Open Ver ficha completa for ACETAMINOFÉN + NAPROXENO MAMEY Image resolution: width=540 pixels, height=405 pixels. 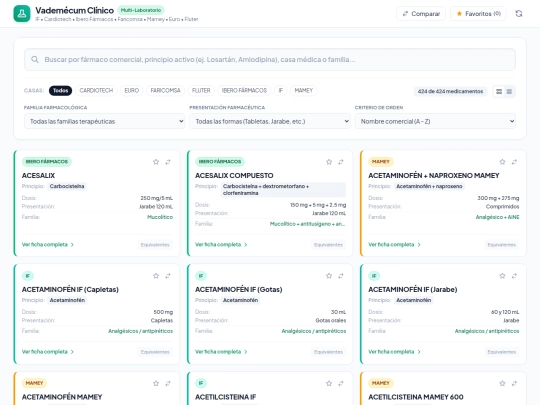394,245
